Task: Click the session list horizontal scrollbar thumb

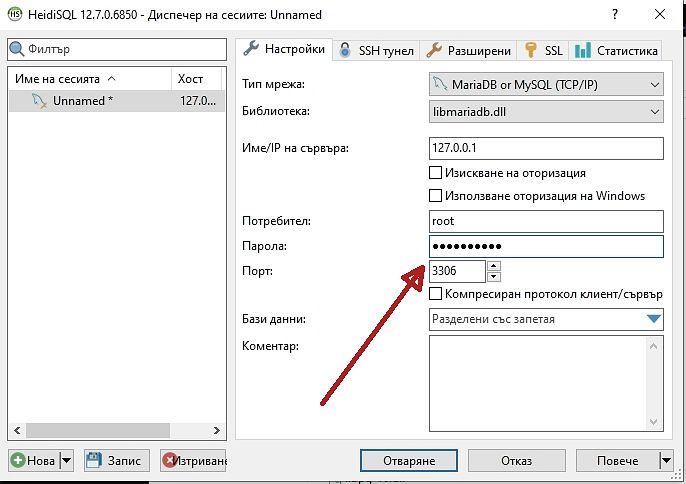Action: point(98,430)
